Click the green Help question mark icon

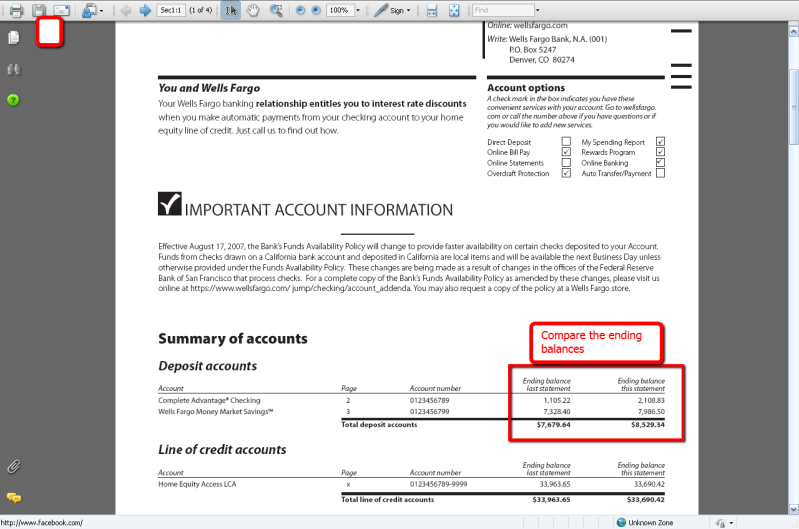13,100
